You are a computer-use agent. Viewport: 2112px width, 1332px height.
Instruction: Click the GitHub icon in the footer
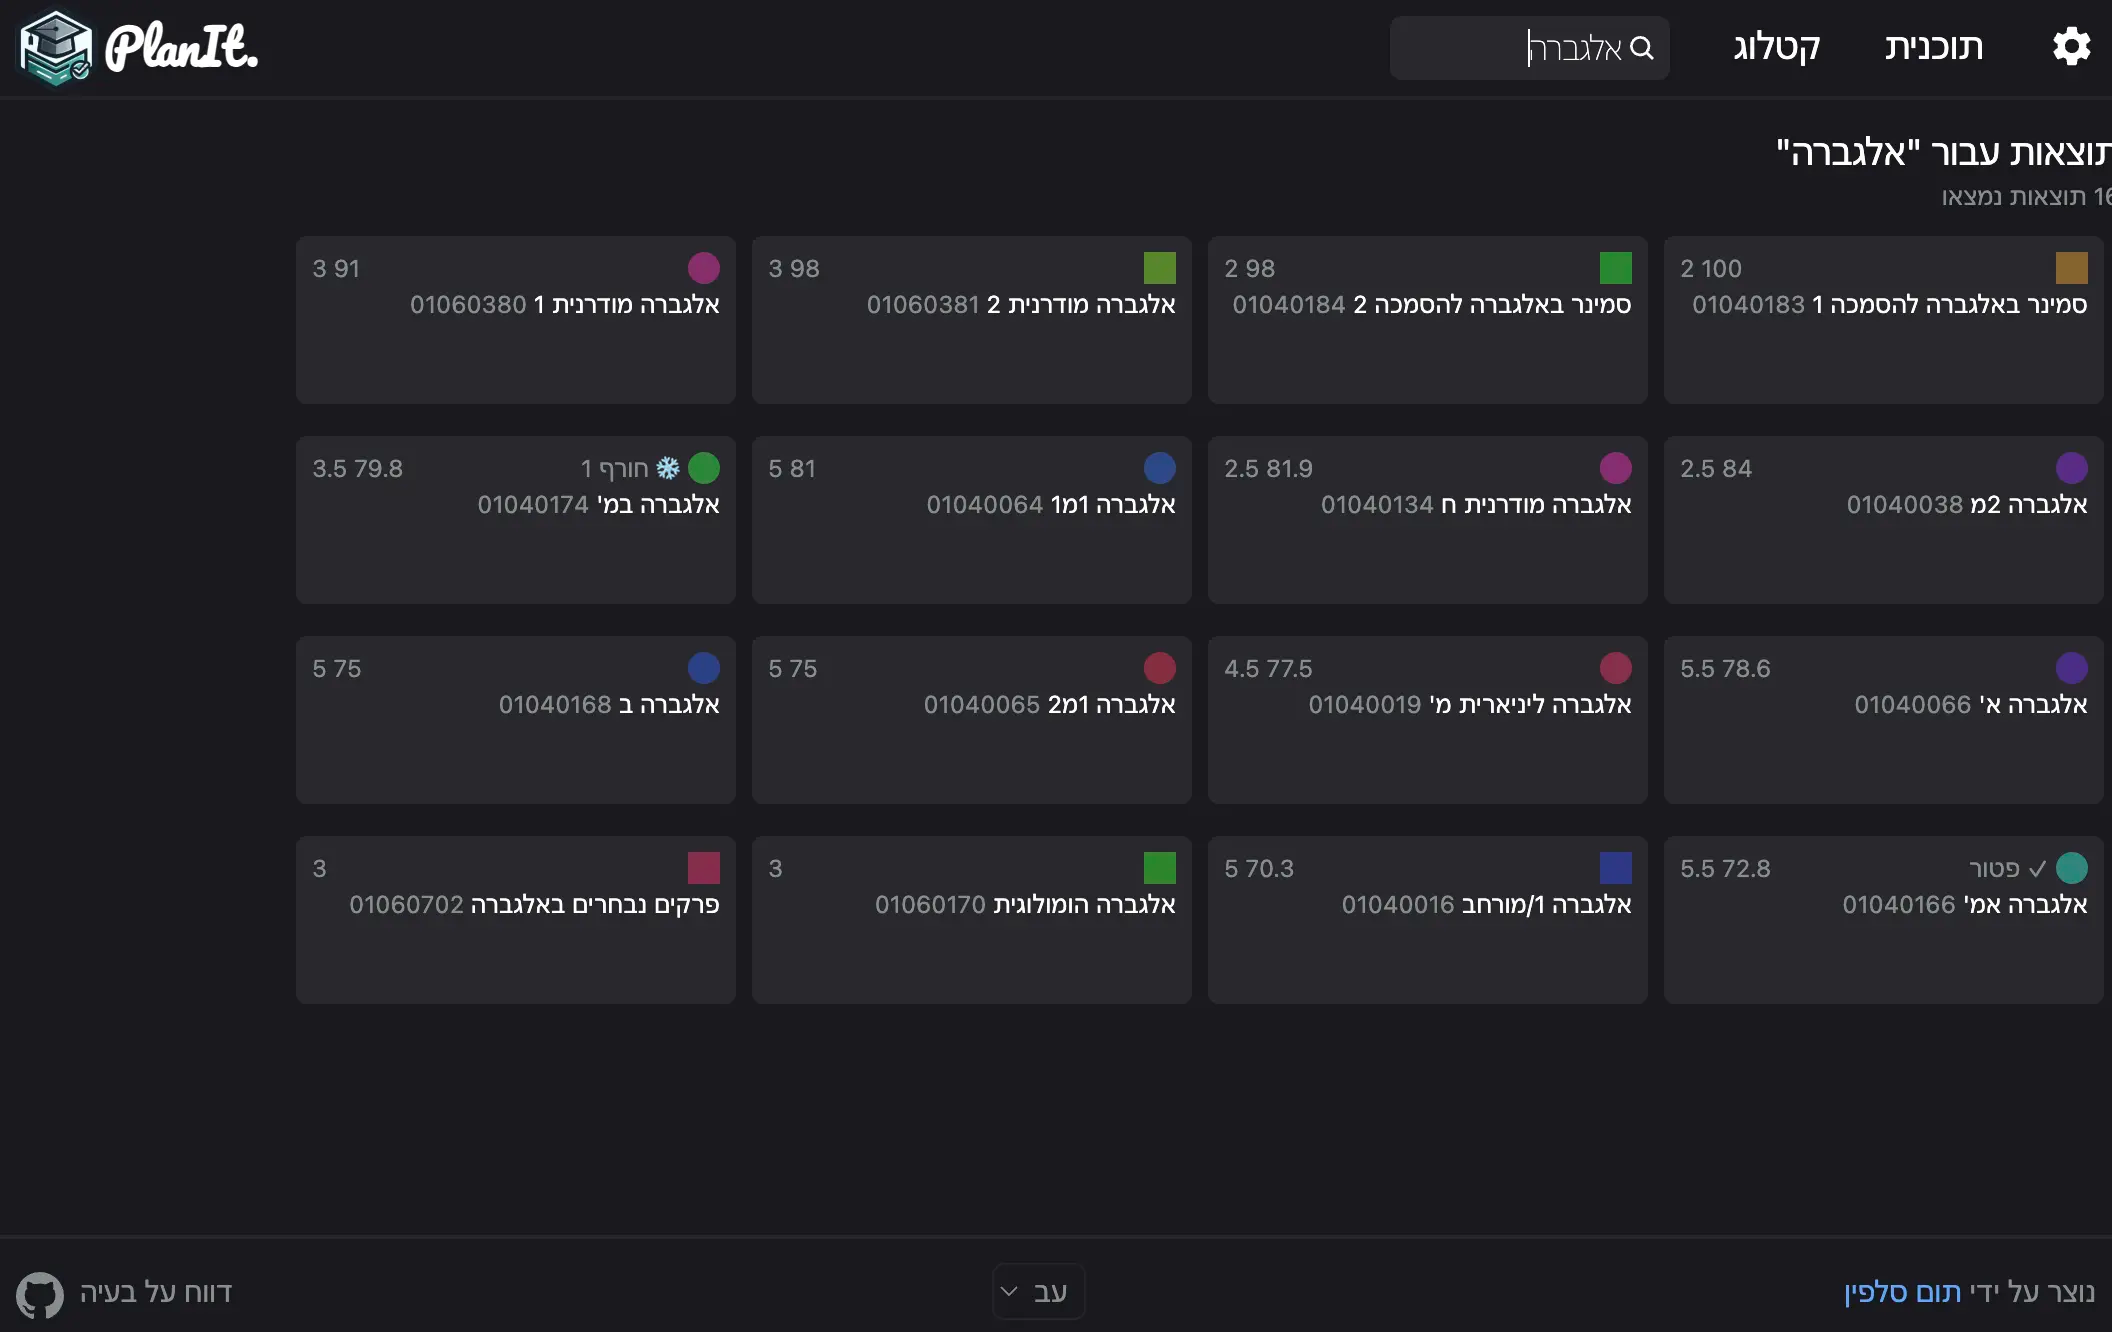40,1294
